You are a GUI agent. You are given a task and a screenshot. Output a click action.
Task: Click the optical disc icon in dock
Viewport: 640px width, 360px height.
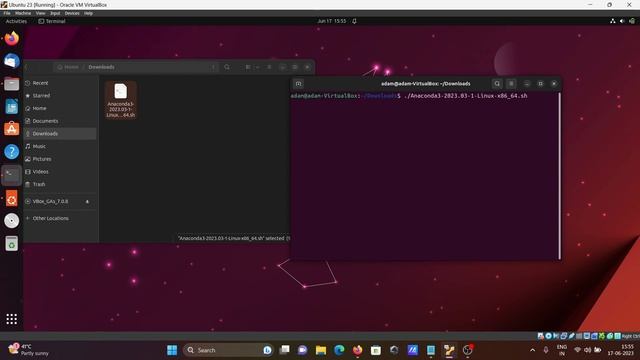tap(11, 221)
